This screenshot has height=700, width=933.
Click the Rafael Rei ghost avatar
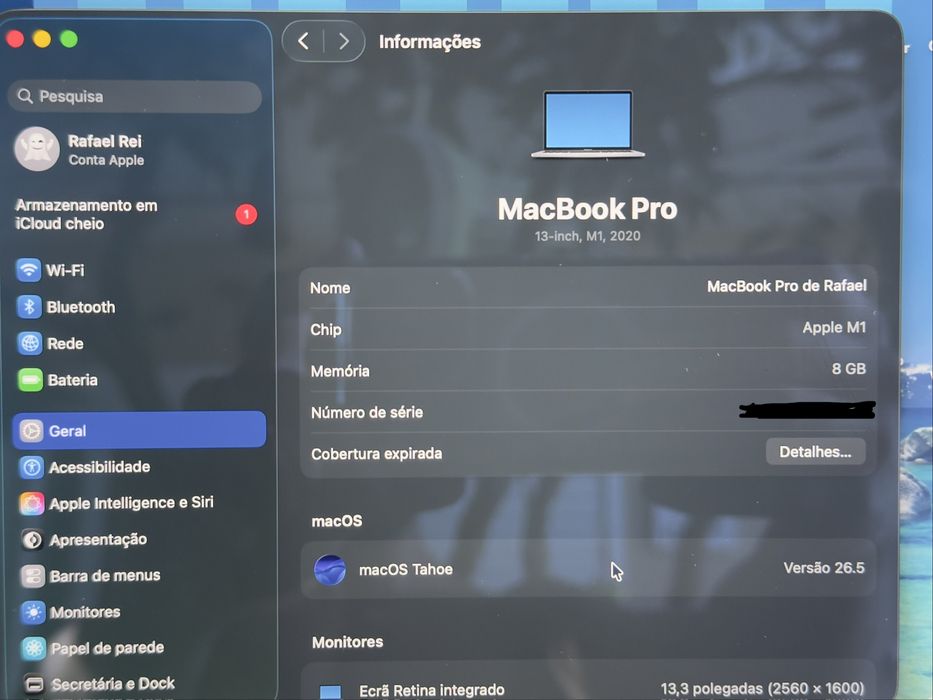(37, 149)
